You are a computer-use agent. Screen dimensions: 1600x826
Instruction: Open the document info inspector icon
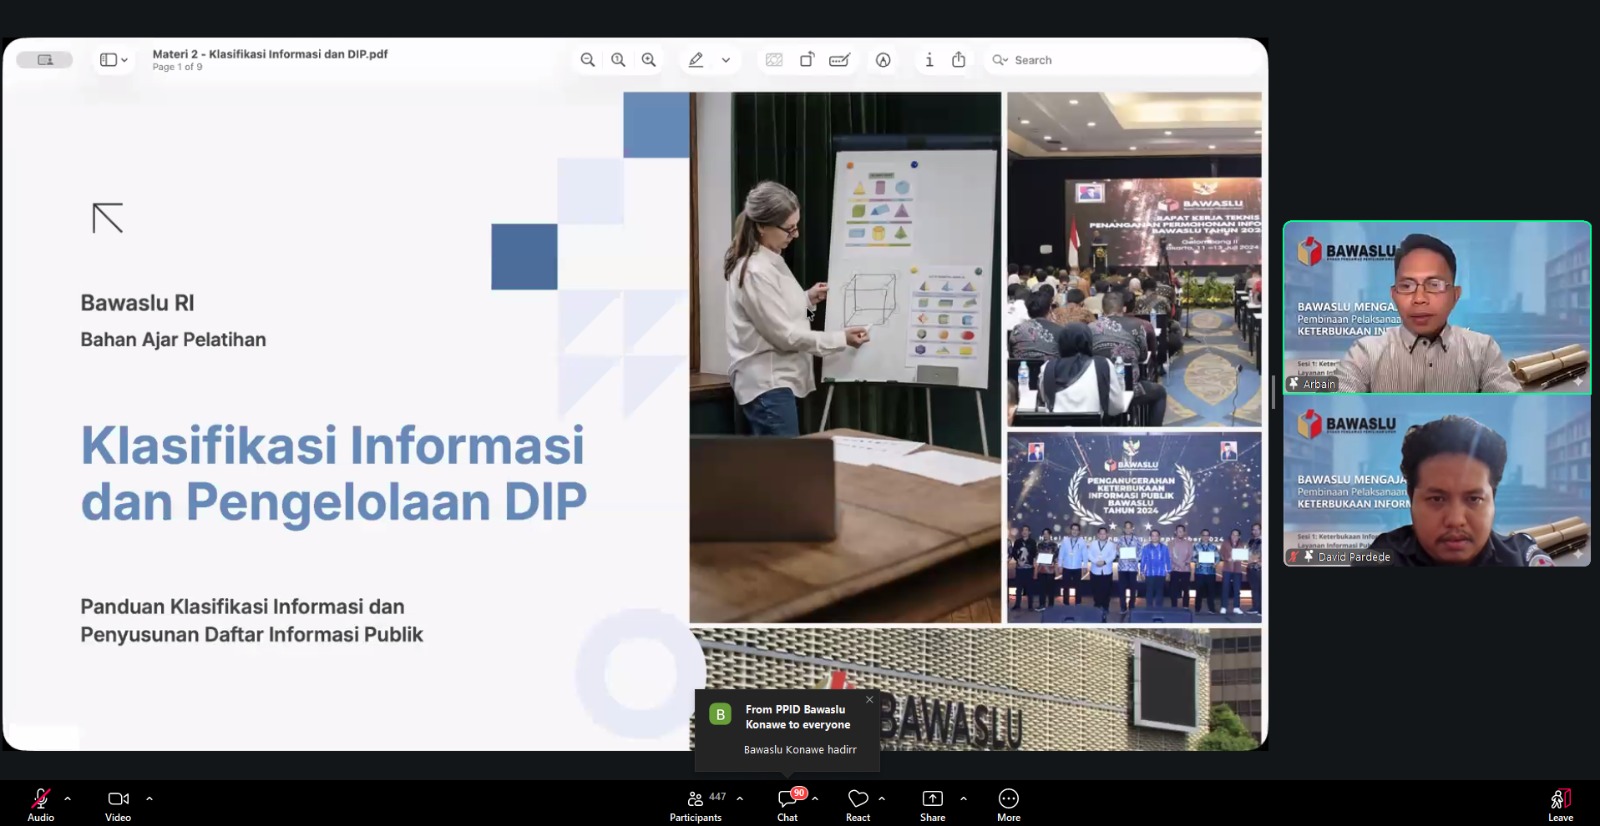(929, 60)
